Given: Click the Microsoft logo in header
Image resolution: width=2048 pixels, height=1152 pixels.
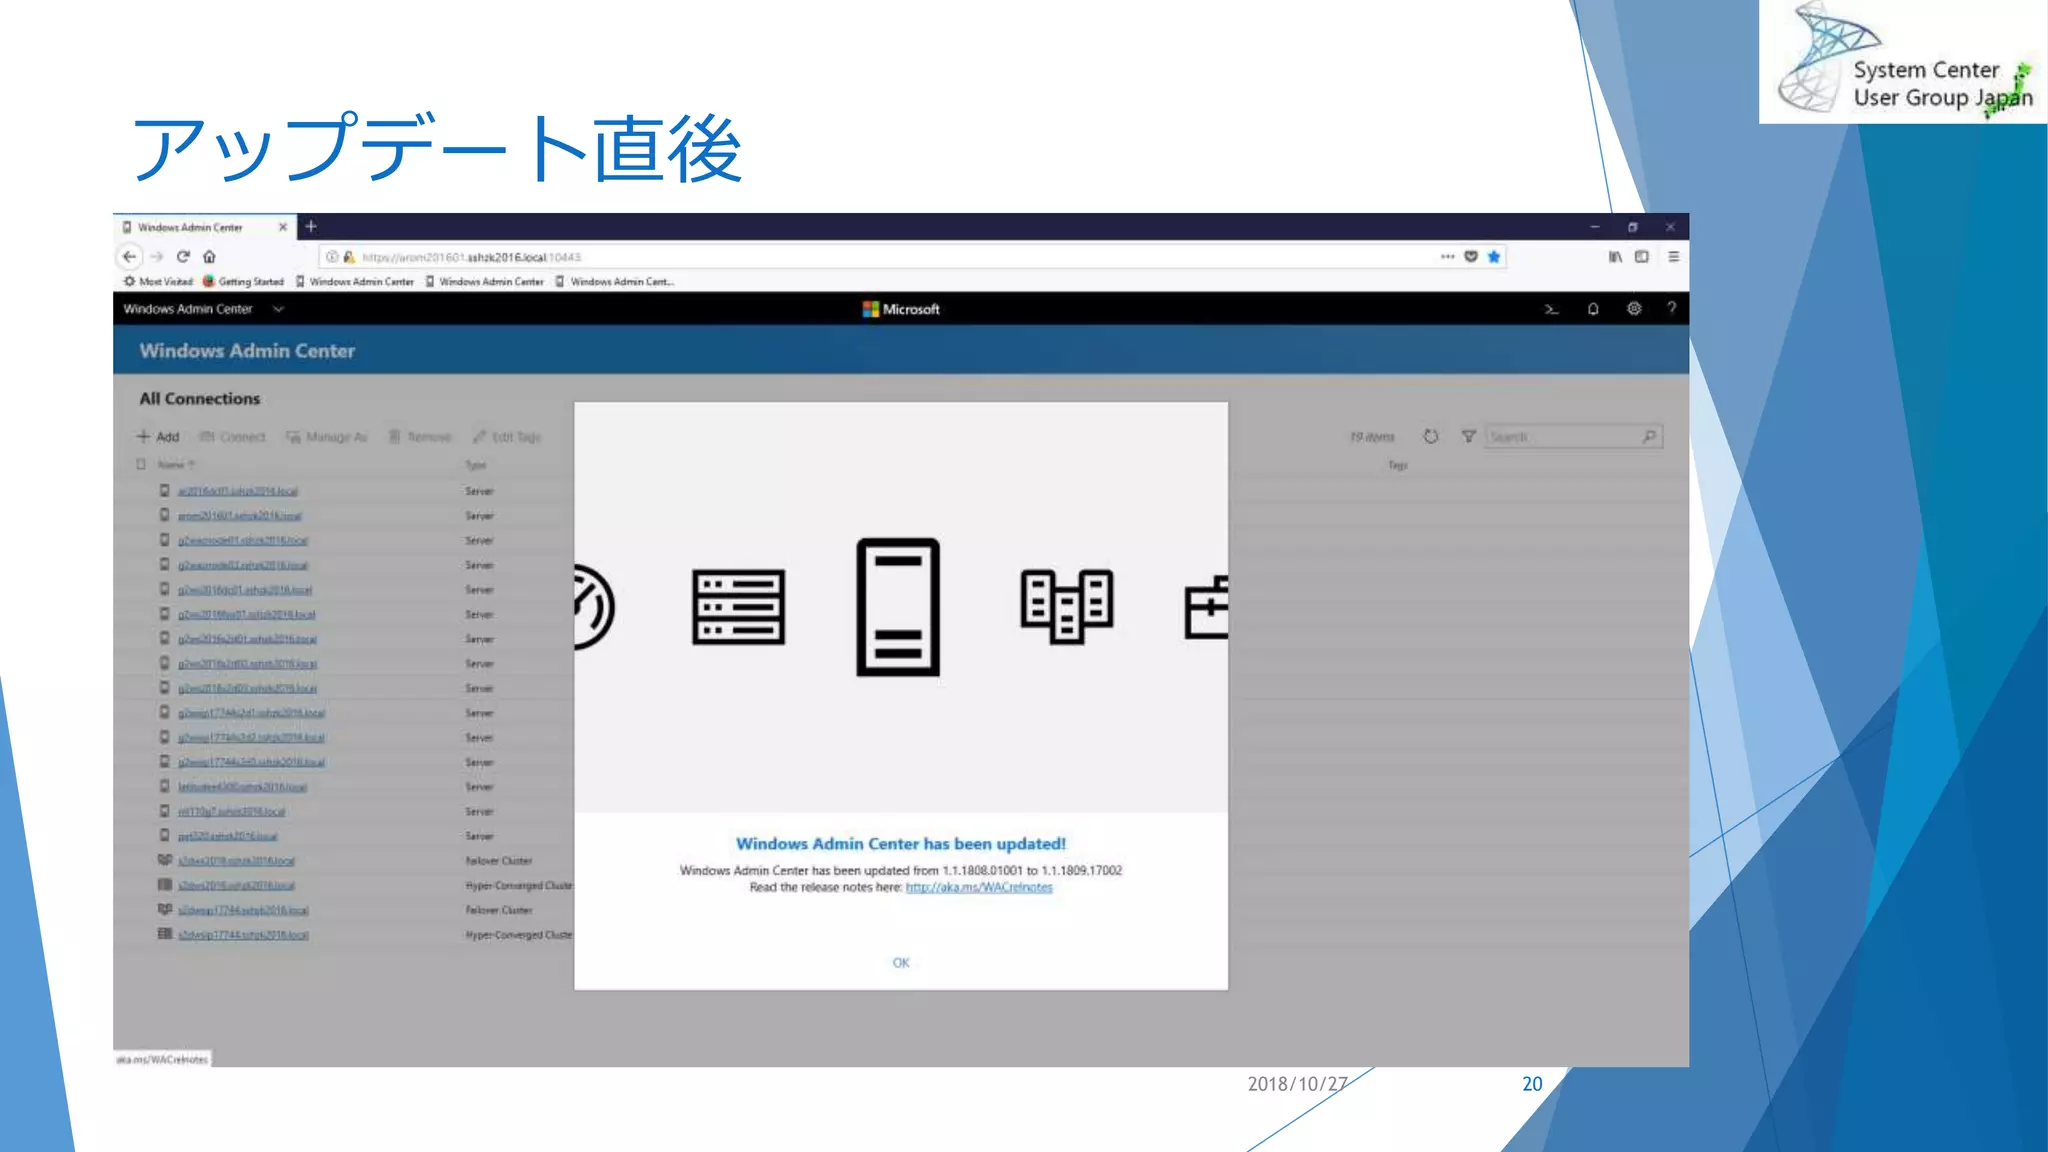Looking at the screenshot, I should coord(901,309).
